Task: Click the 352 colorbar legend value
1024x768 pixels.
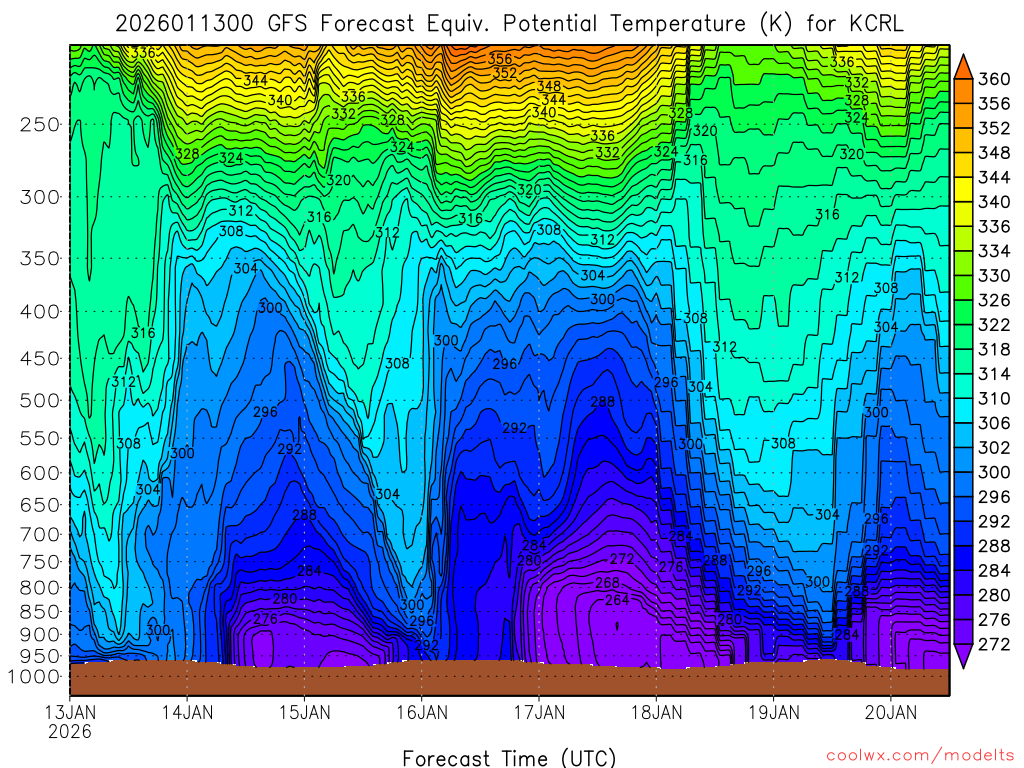Action: (x=994, y=128)
